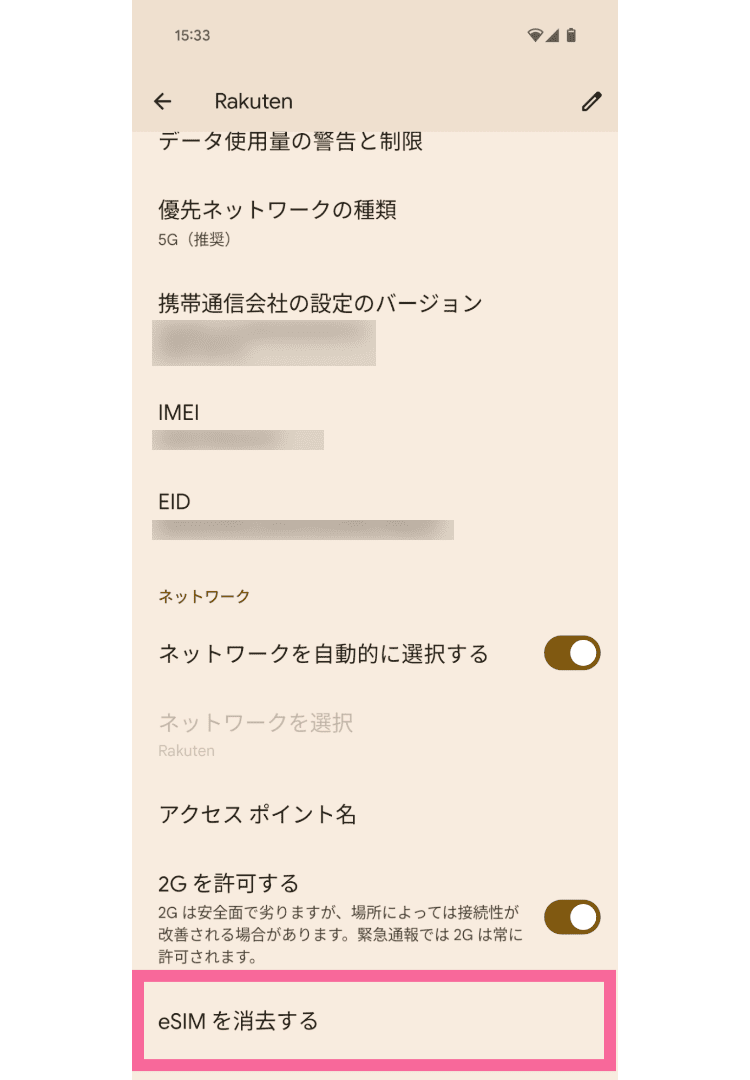
Task: Open 優先ネットワークの種類 selection
Action: (278, 222)
